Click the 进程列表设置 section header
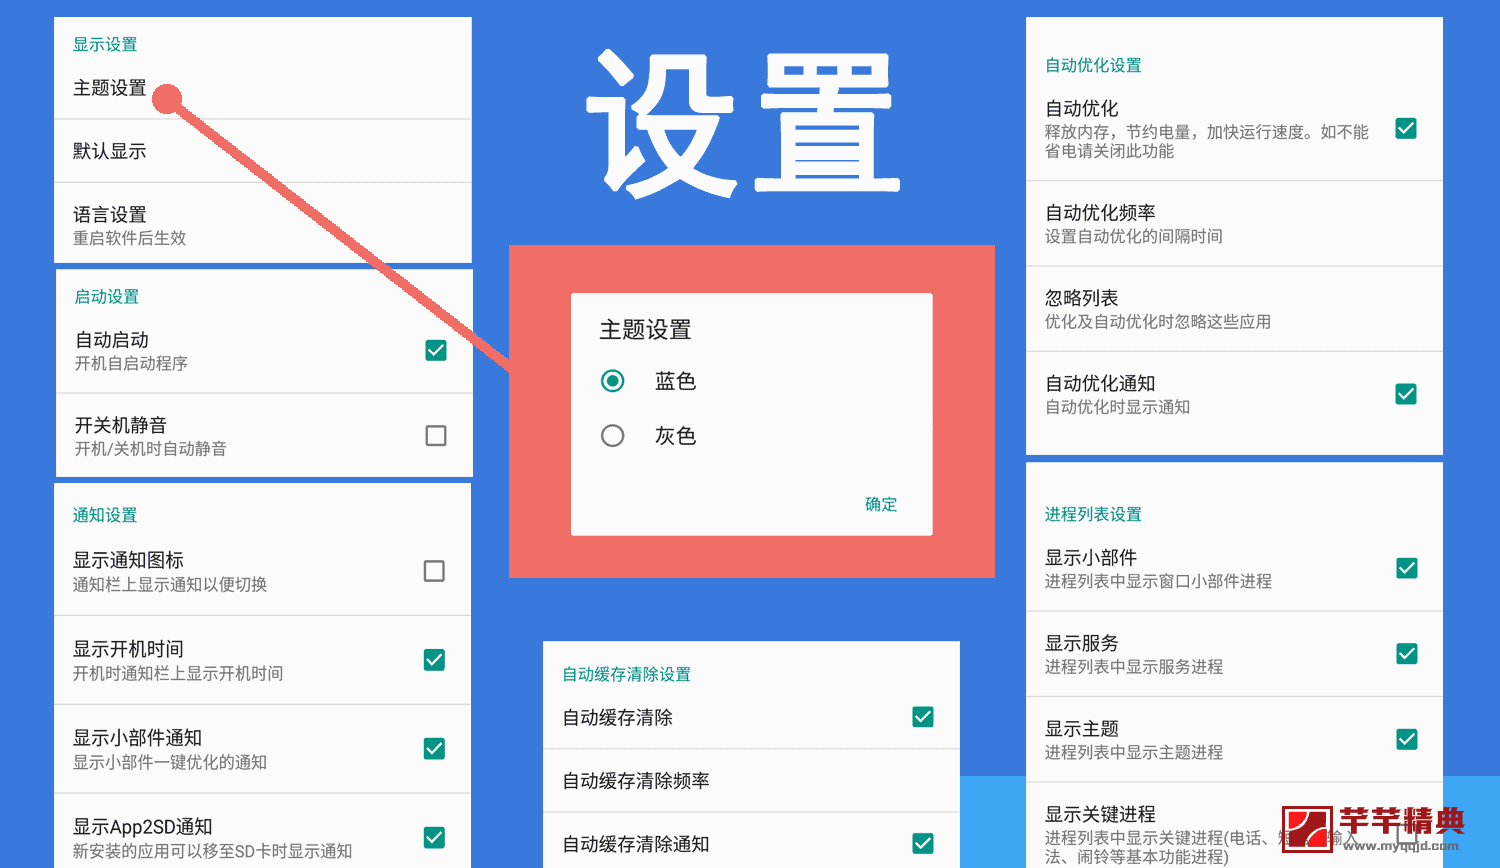The height and width of the screenshot is (868, 1500). (1093, 514)
